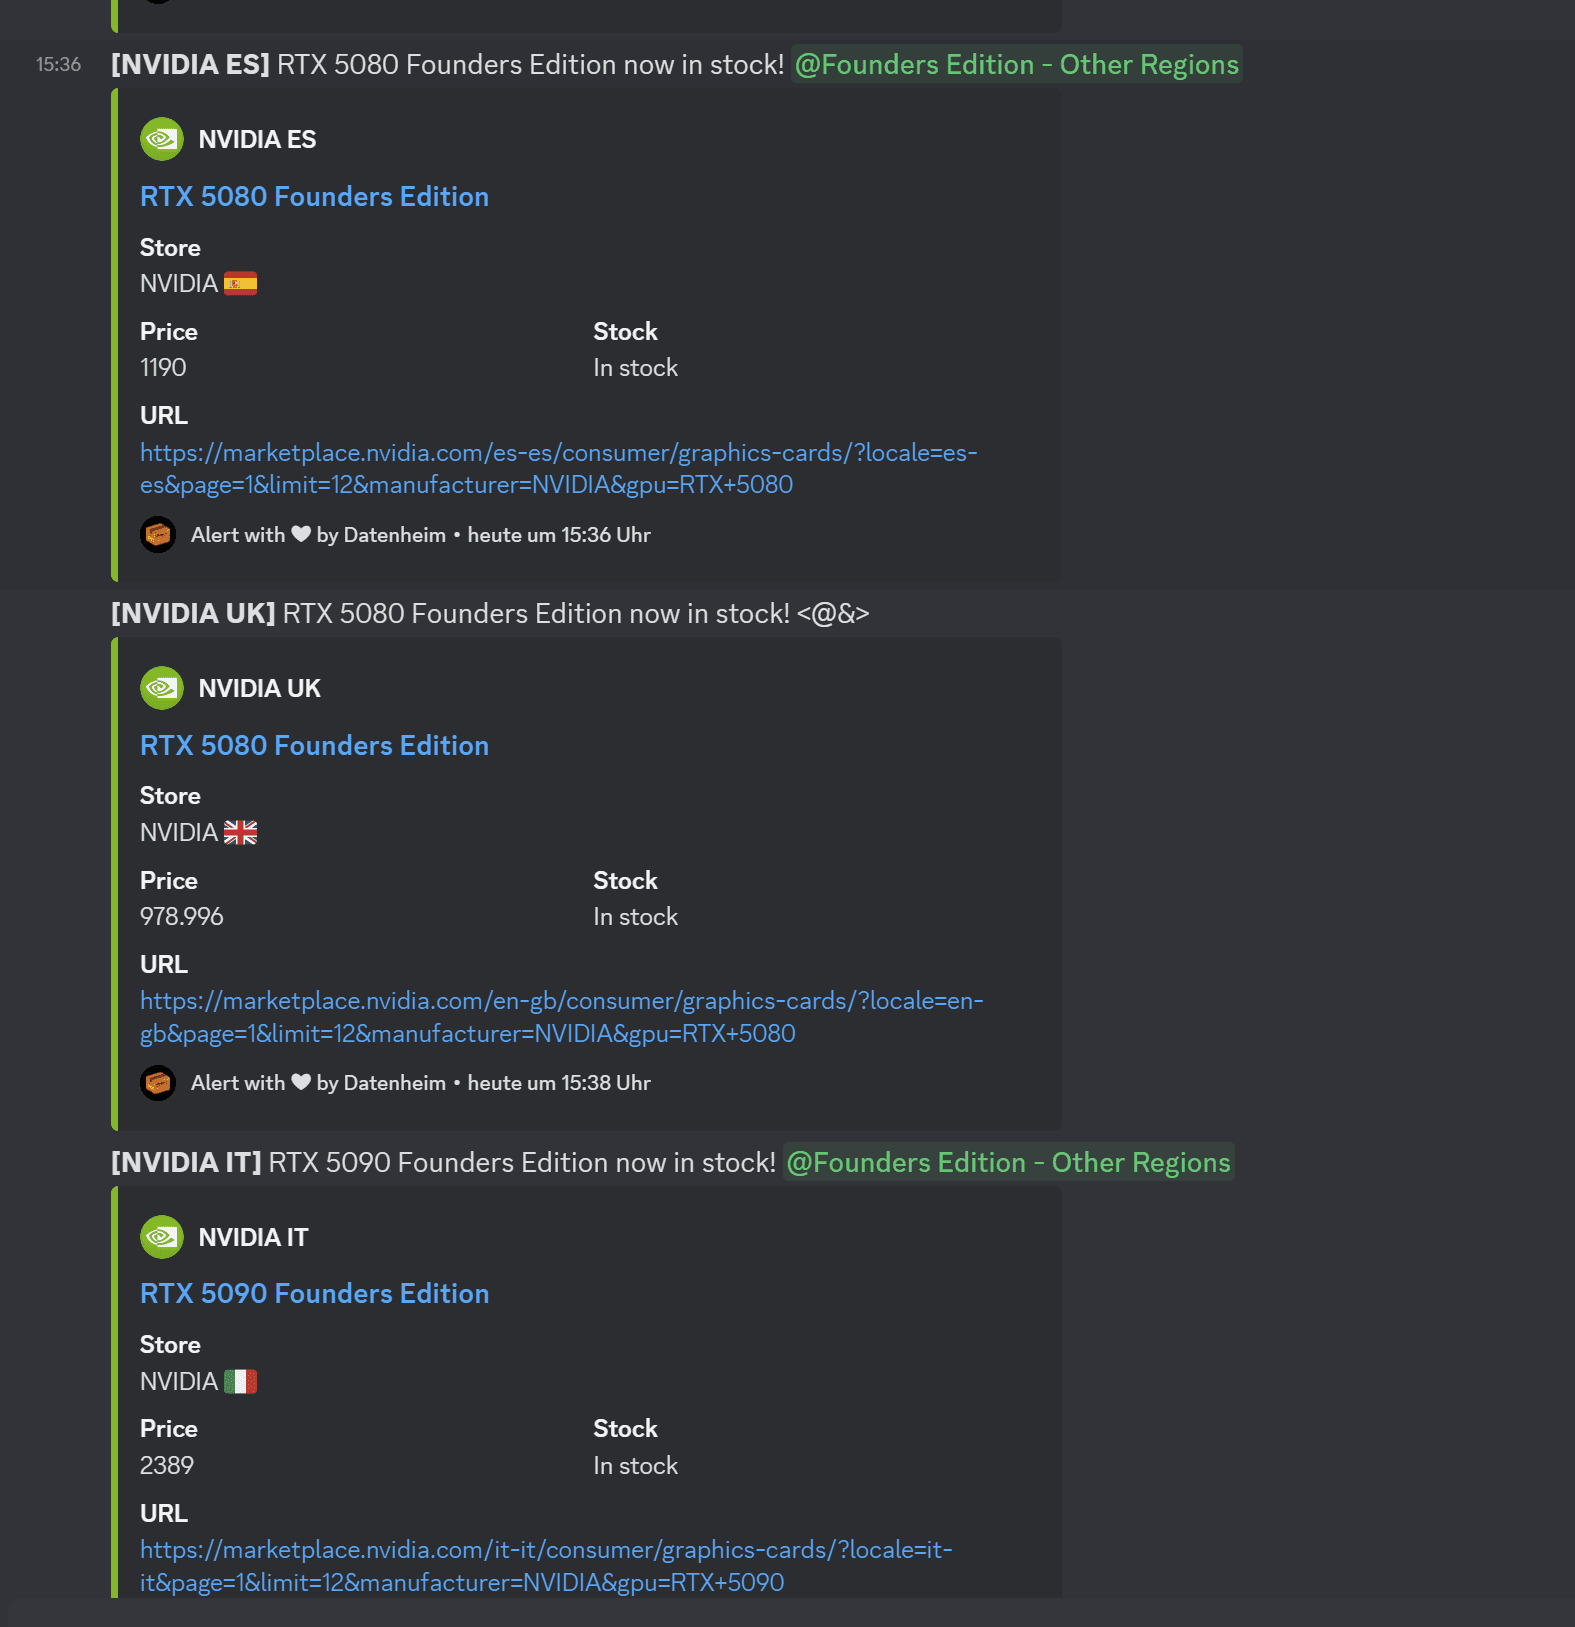Click the Spain flag emoji
1575x1627 pixels.
tap(240, 284)
